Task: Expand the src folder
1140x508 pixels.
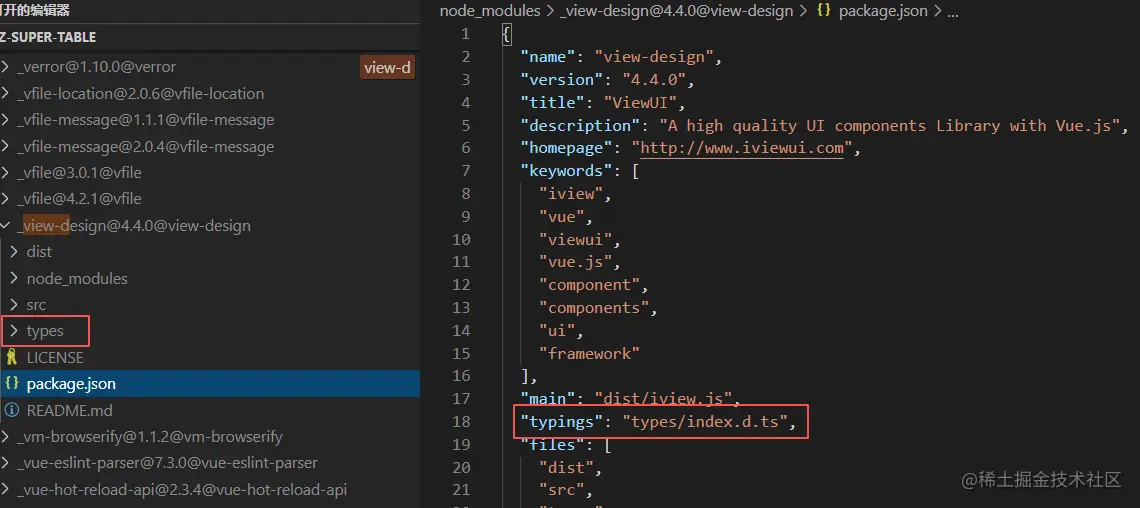Action: pyautogui.click(x=13, y=305)
